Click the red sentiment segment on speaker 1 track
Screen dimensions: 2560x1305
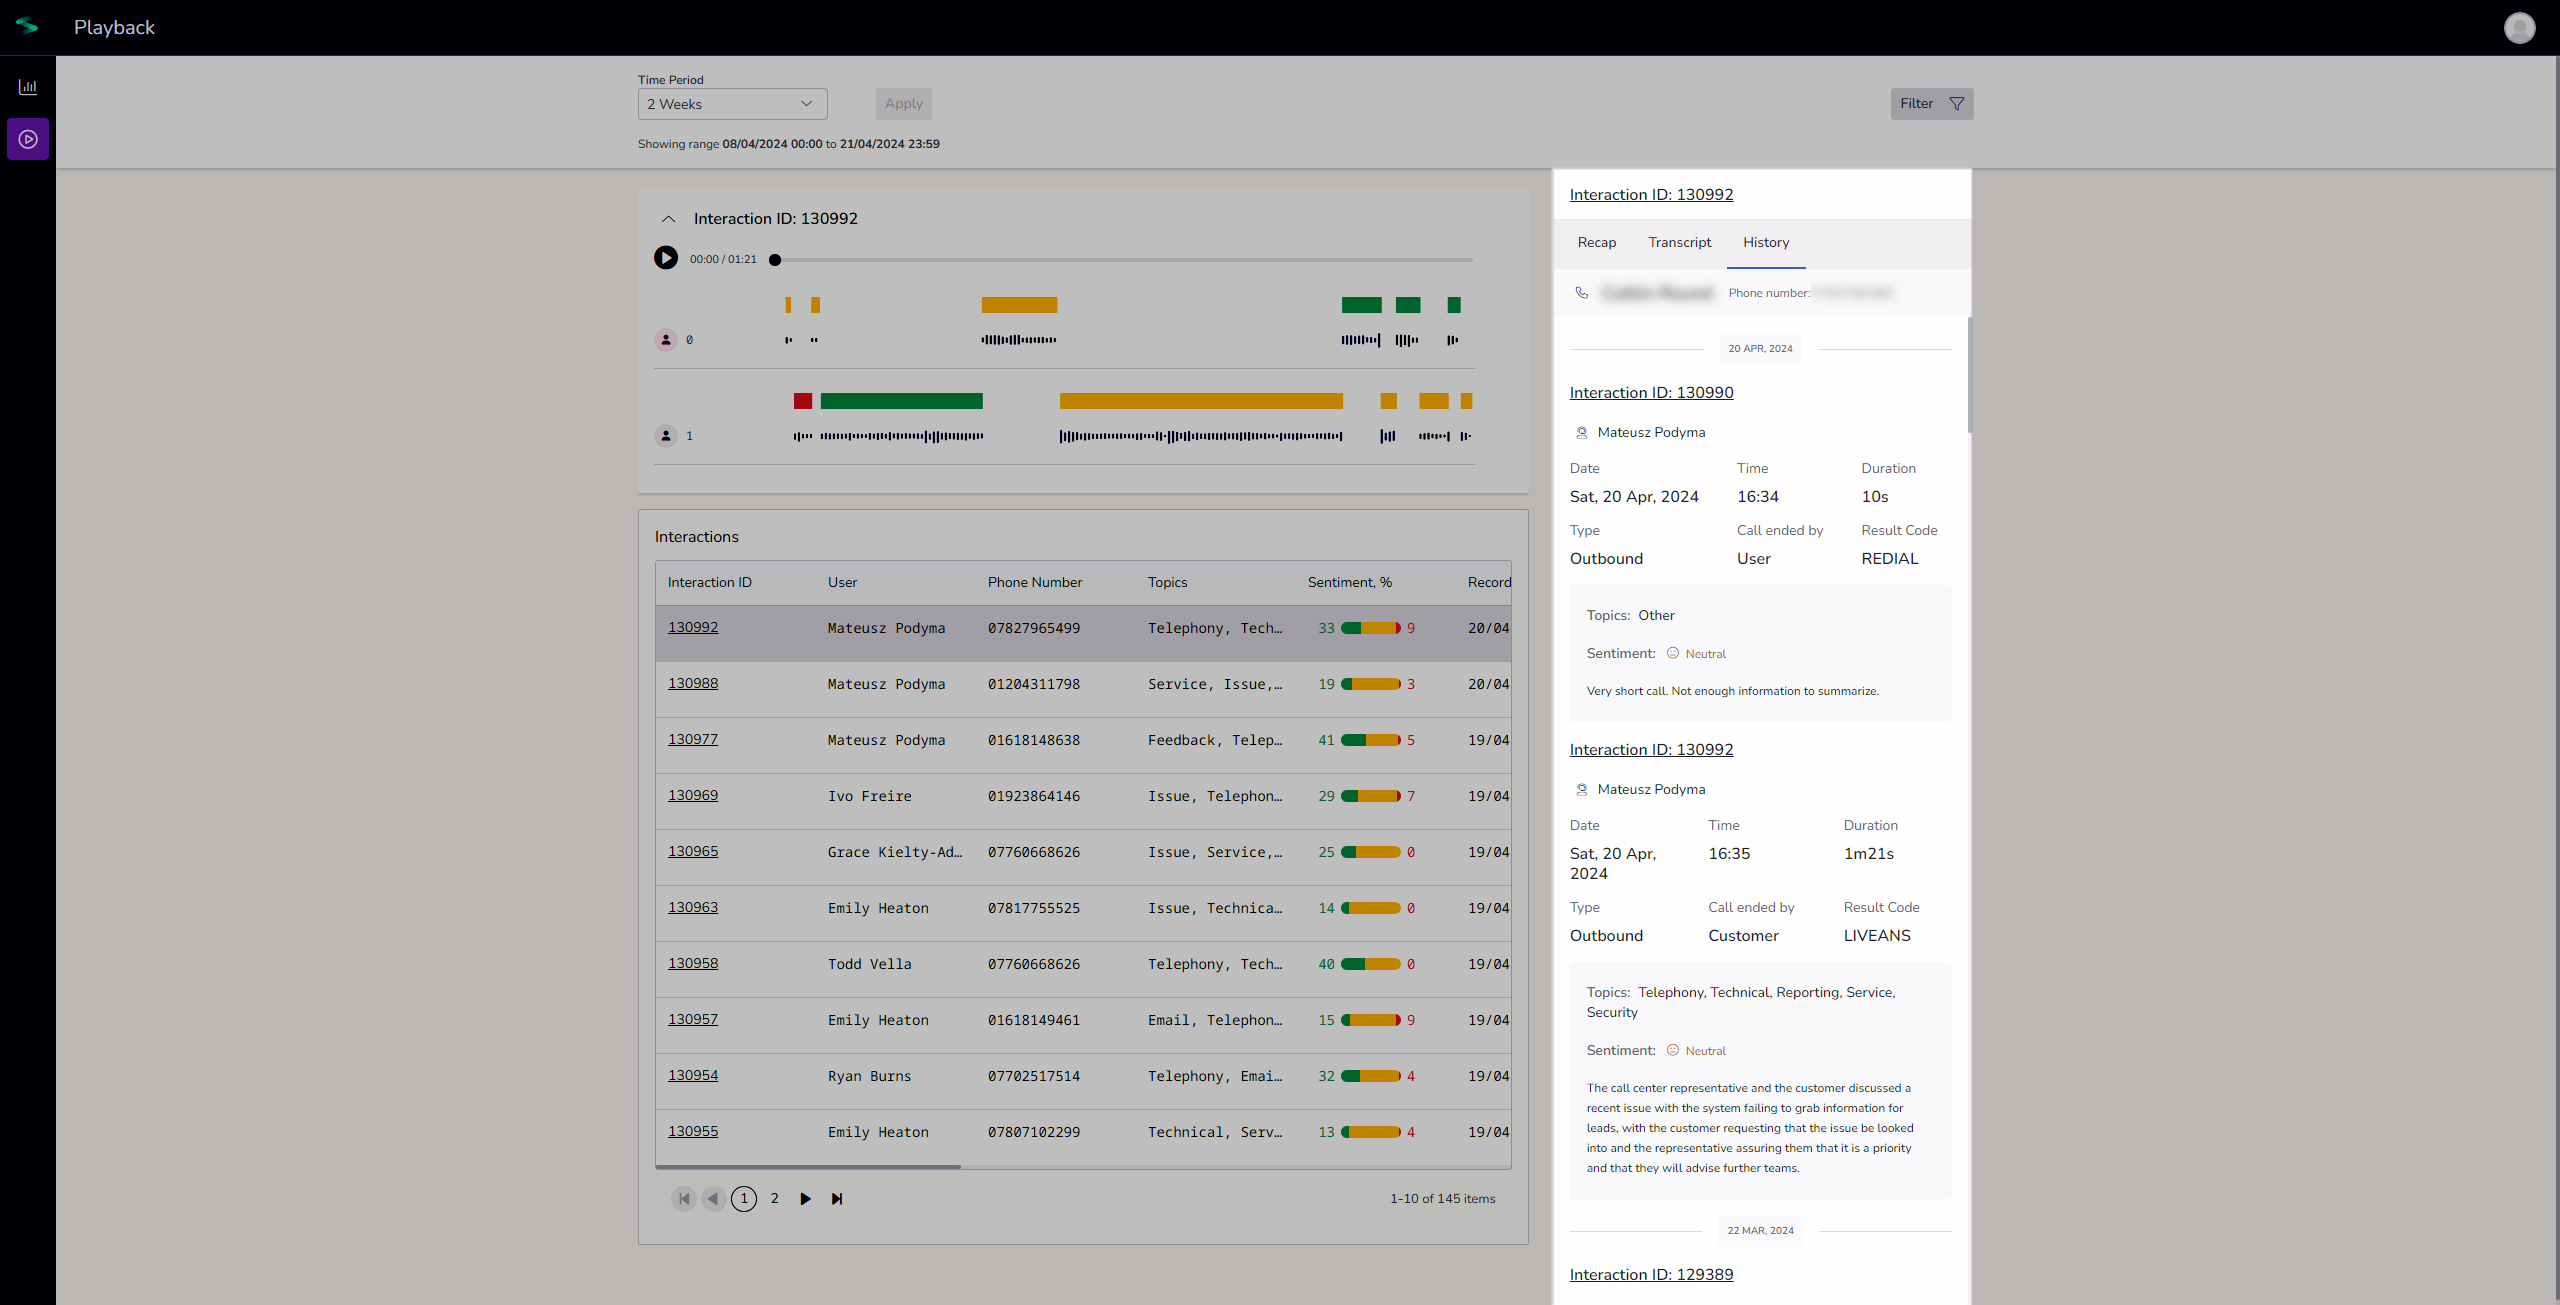802,401
